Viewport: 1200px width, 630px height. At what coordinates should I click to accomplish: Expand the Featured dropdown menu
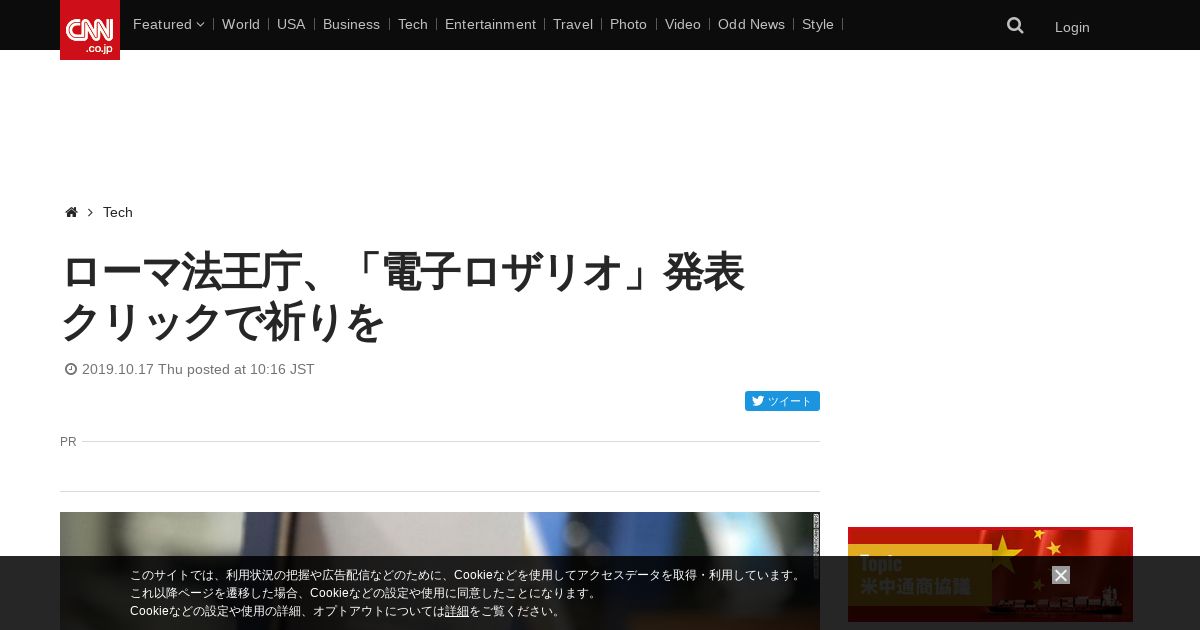pos(168,24)
